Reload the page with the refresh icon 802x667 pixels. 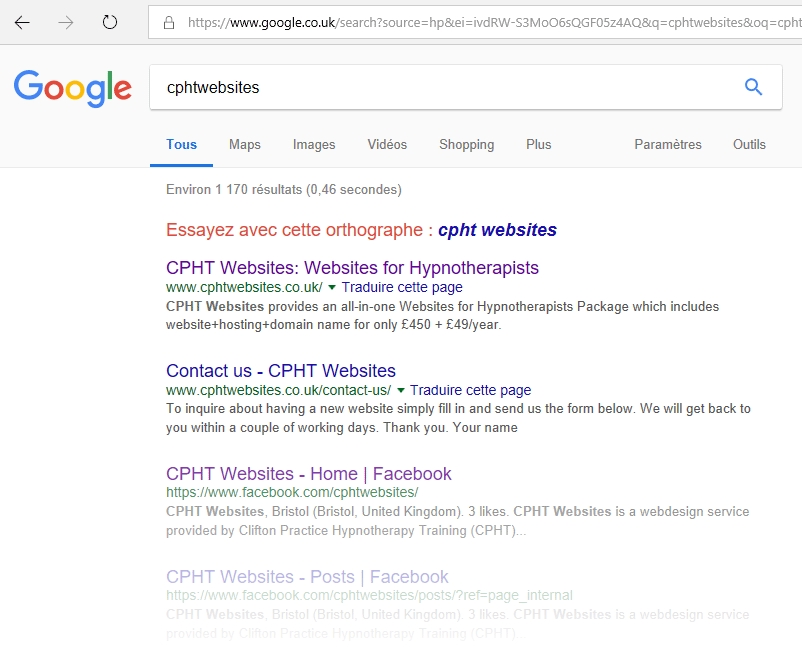click(x=110, y=22)
